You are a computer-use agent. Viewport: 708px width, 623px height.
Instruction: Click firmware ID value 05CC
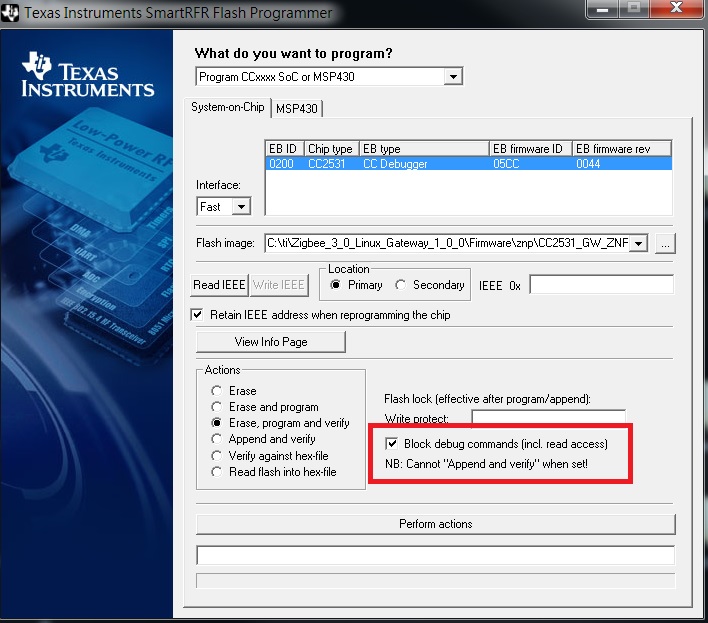click(506, 164)
